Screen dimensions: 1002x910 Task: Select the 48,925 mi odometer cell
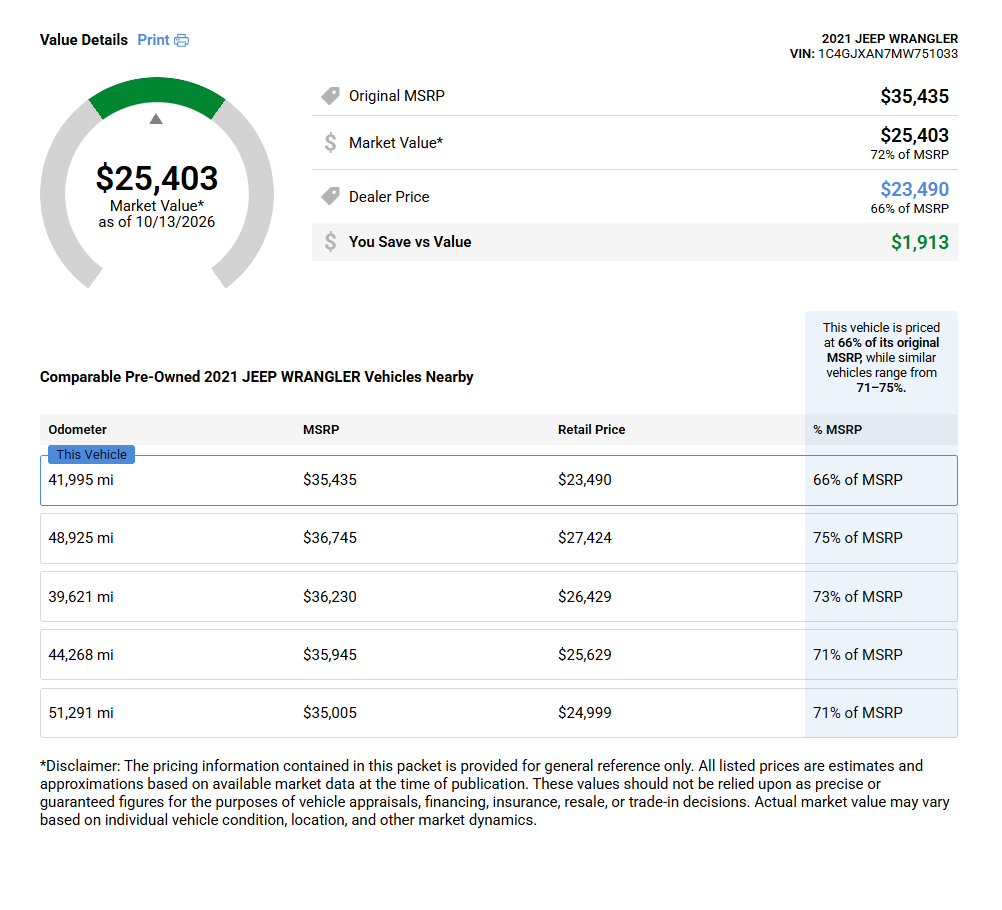(x=81, y=538)
